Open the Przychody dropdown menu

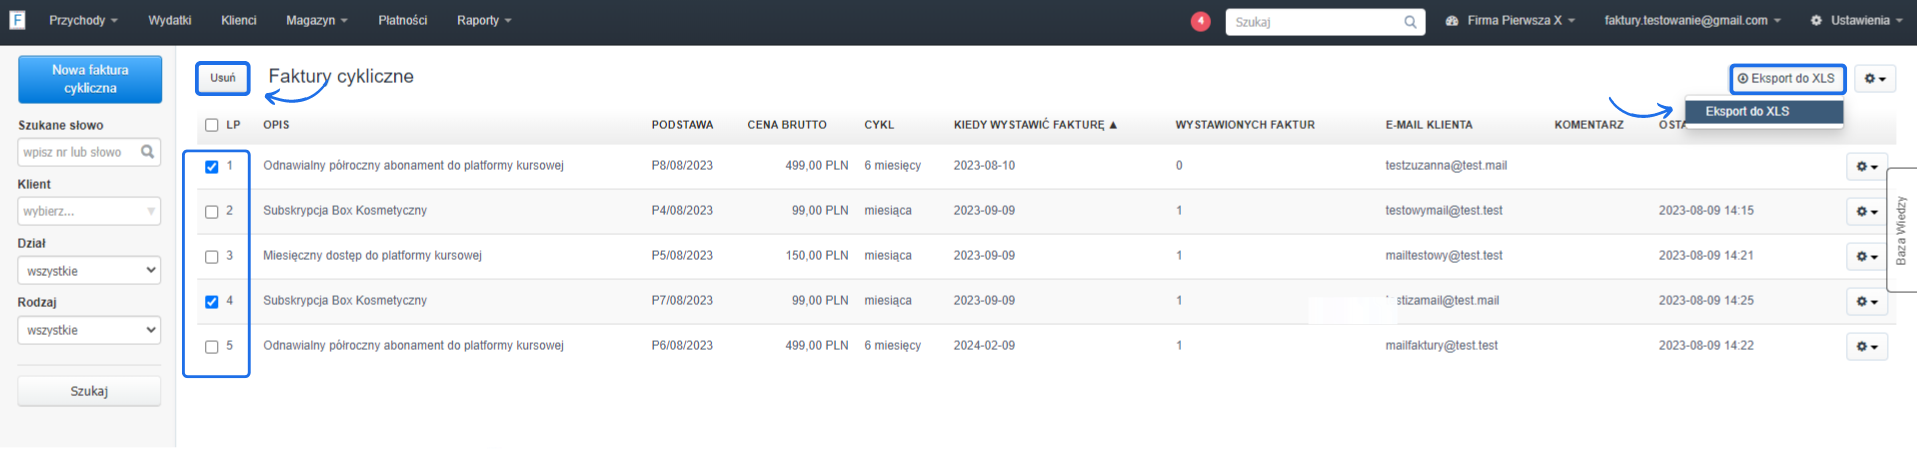83,20
